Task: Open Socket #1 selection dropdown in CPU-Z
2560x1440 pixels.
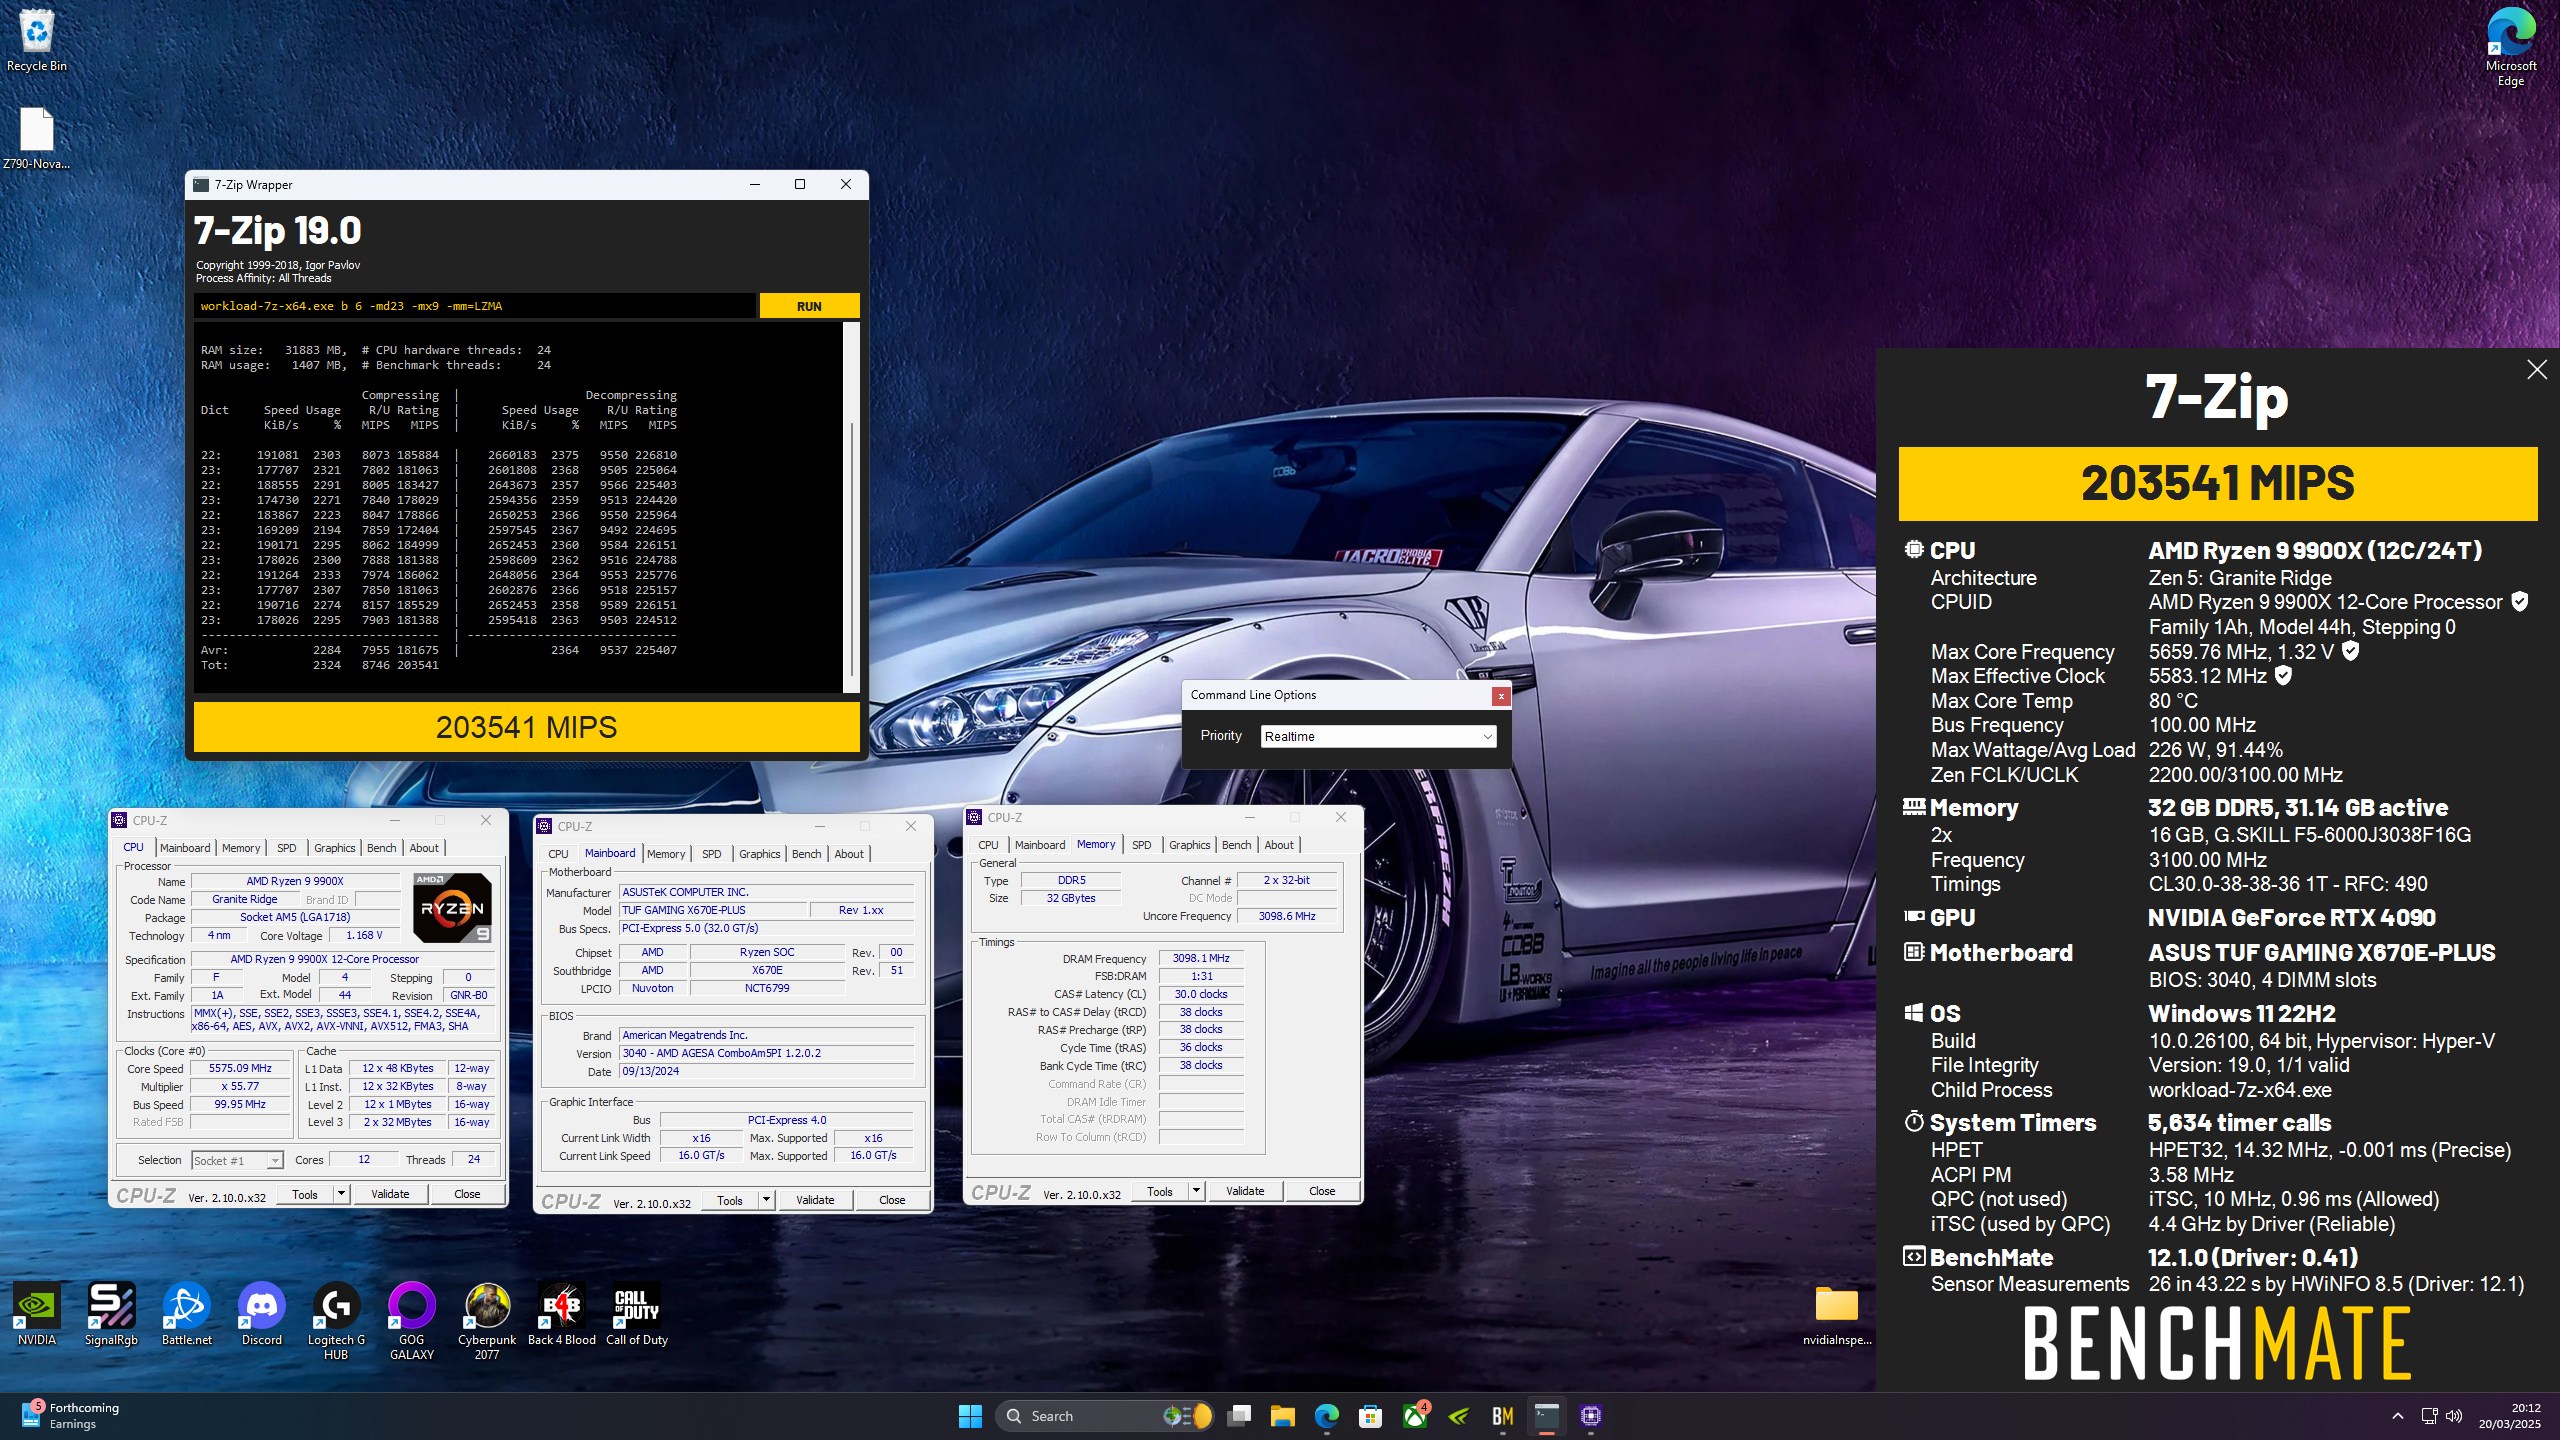Action: (237, 1161)
